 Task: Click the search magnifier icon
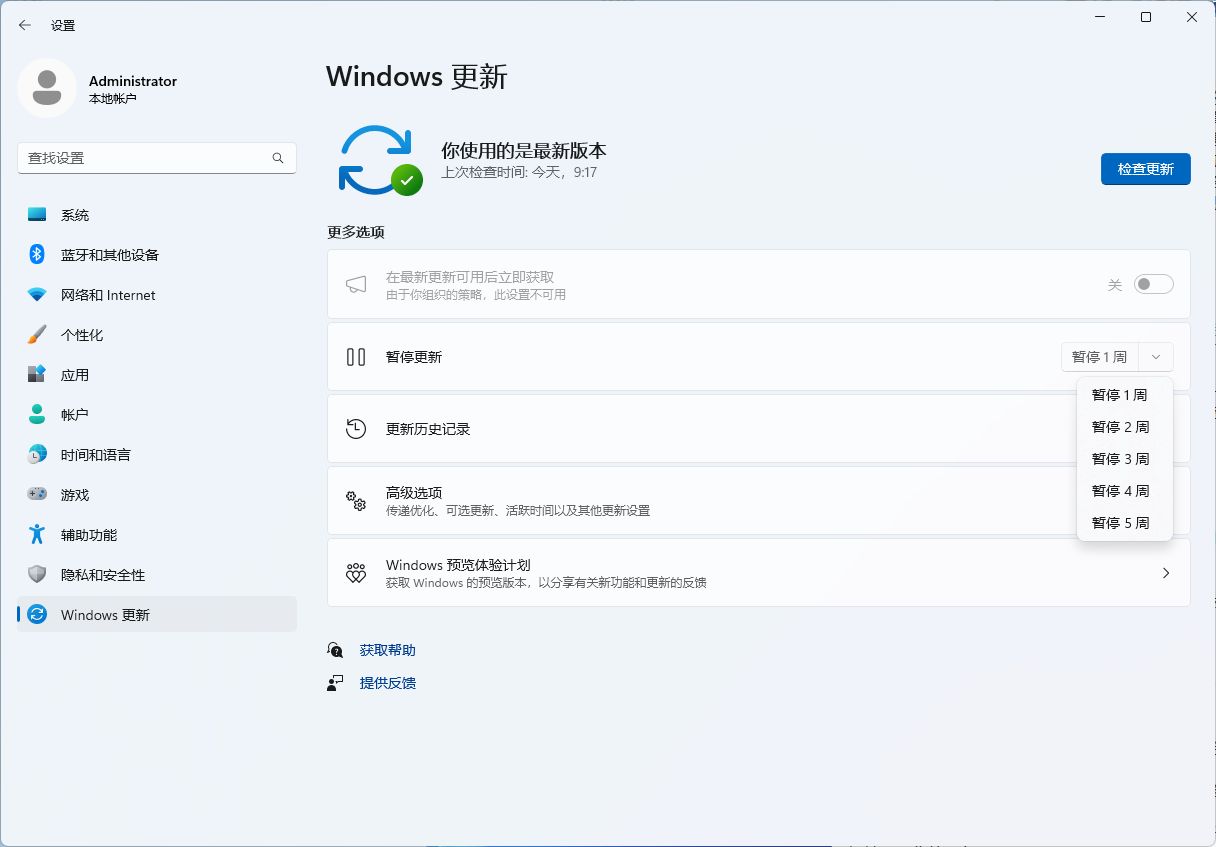click(x=278, y=158)
